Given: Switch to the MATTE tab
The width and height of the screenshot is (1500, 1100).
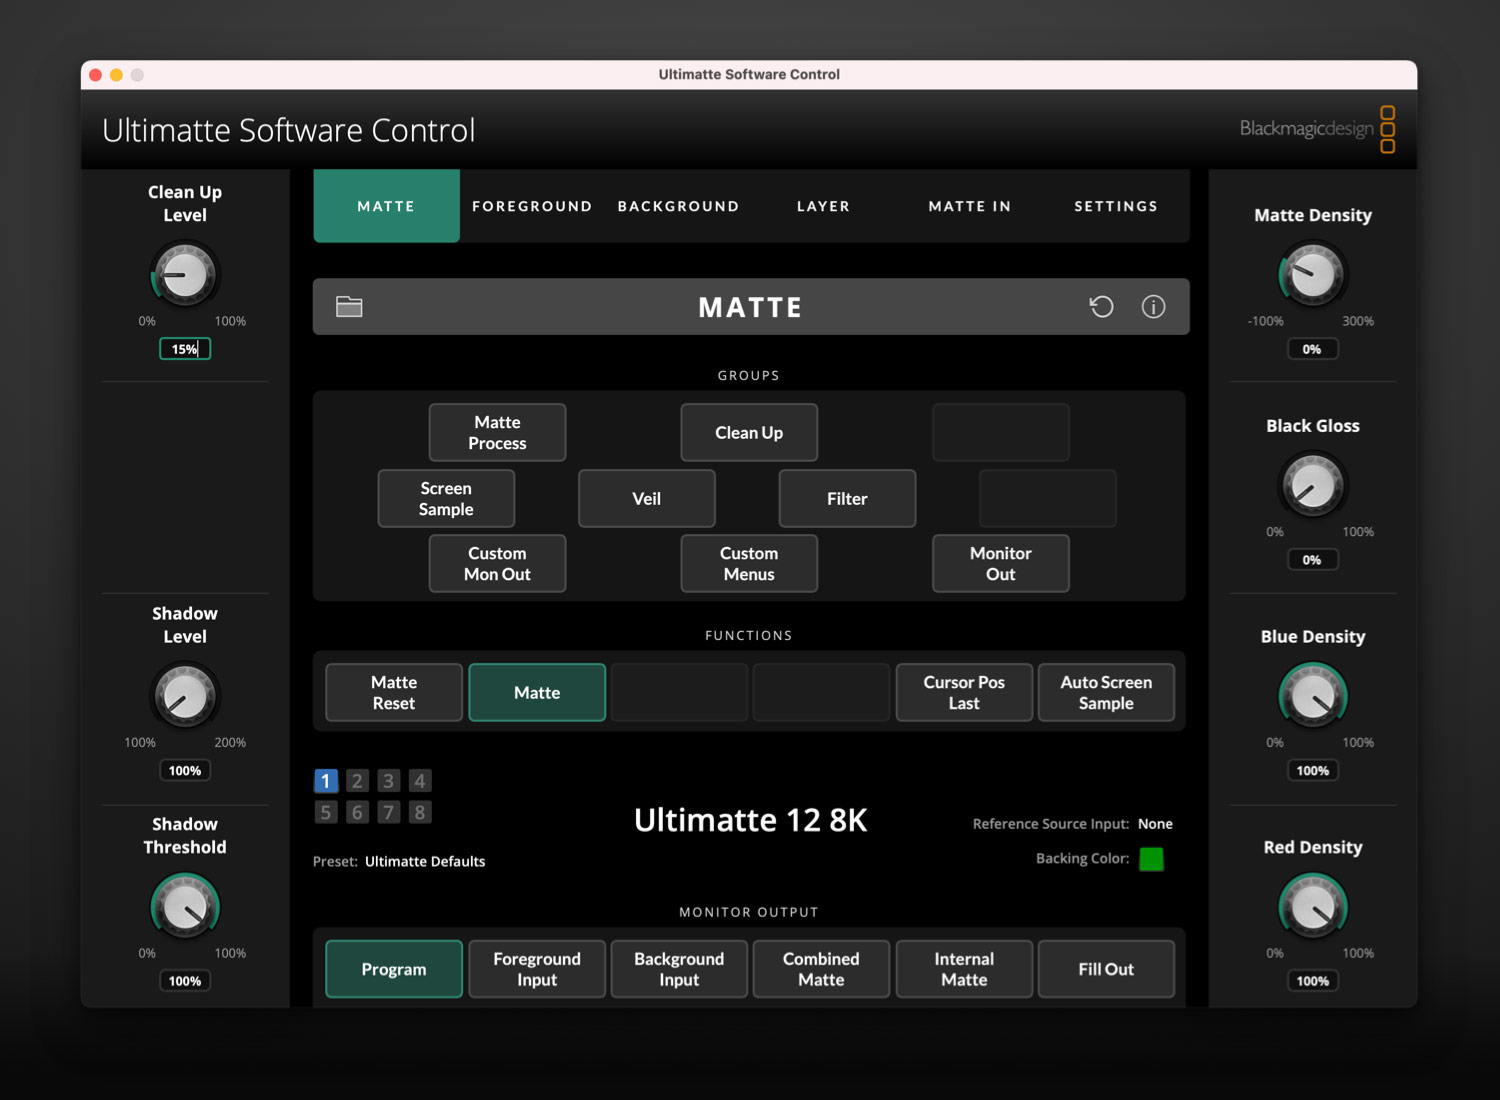Looking at the screenshot, I should (386, 206).
